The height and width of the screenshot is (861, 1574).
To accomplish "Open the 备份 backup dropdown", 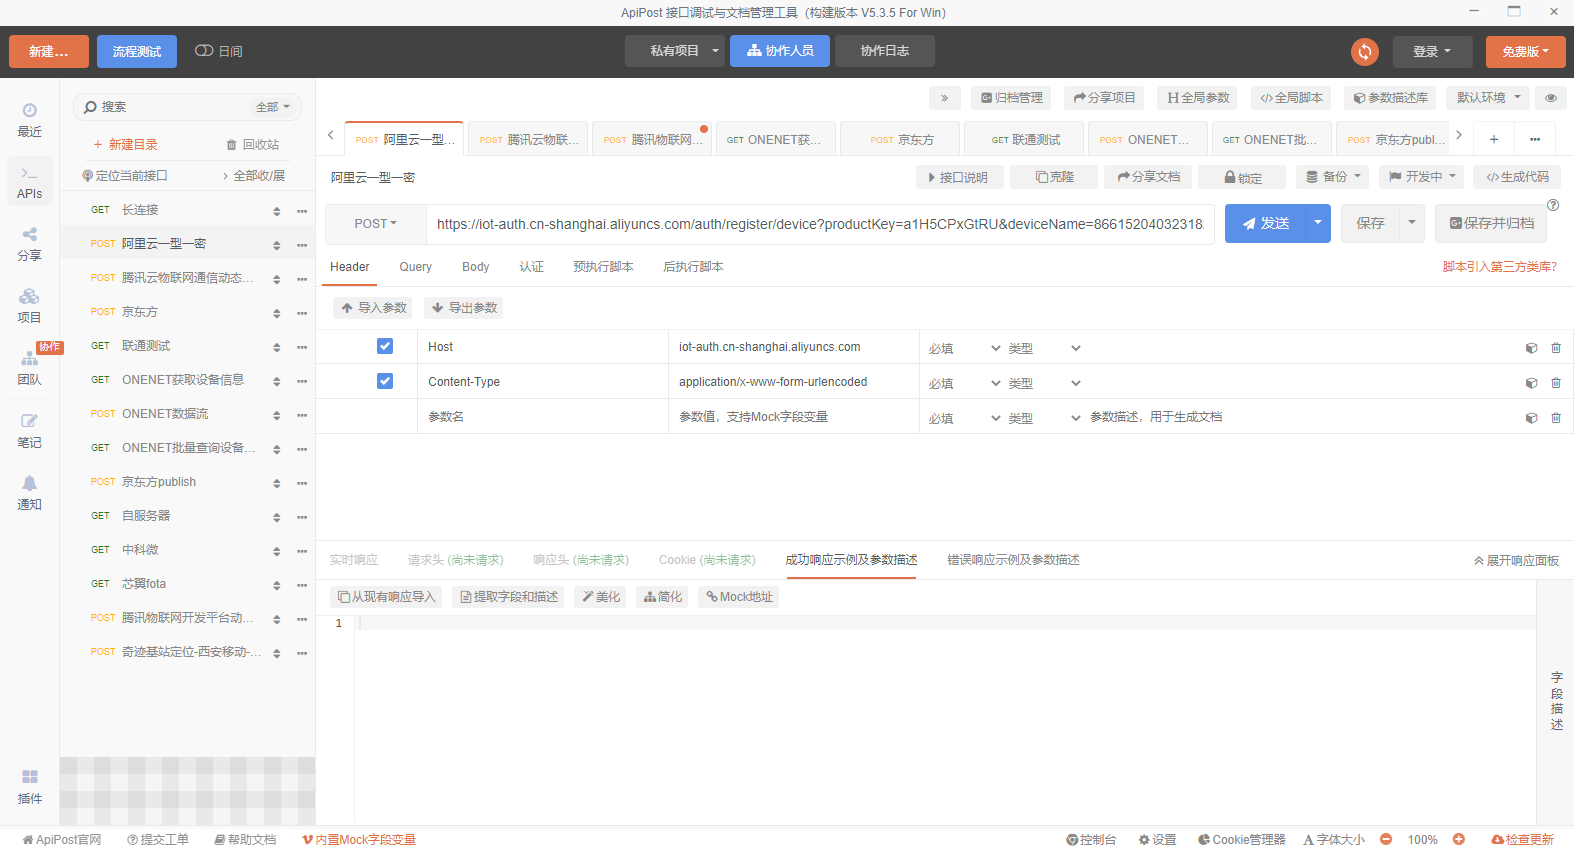I will pos(1334,177).
